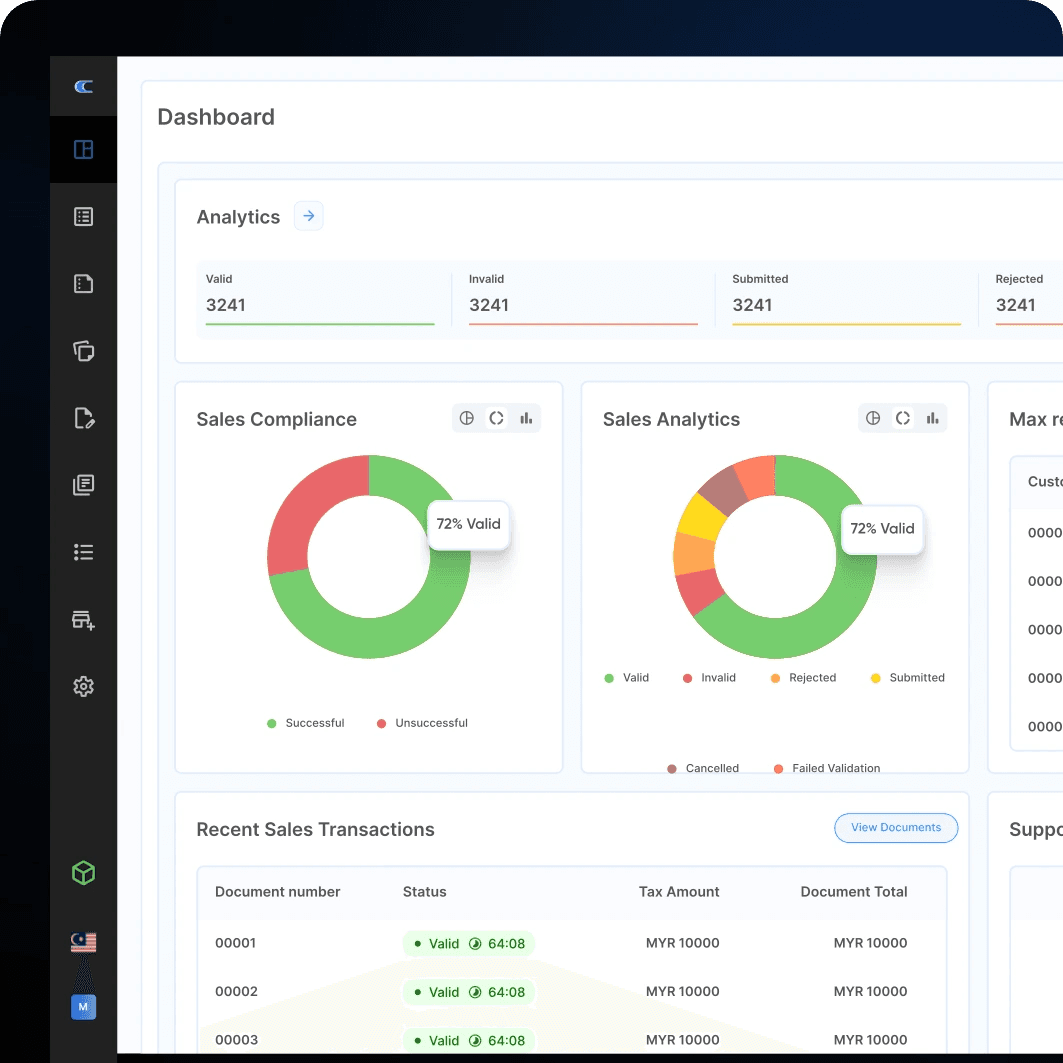Open the Analytics section via the arrow button
This screenshot has height=1063, width=1063.
[x=308, y=216]
